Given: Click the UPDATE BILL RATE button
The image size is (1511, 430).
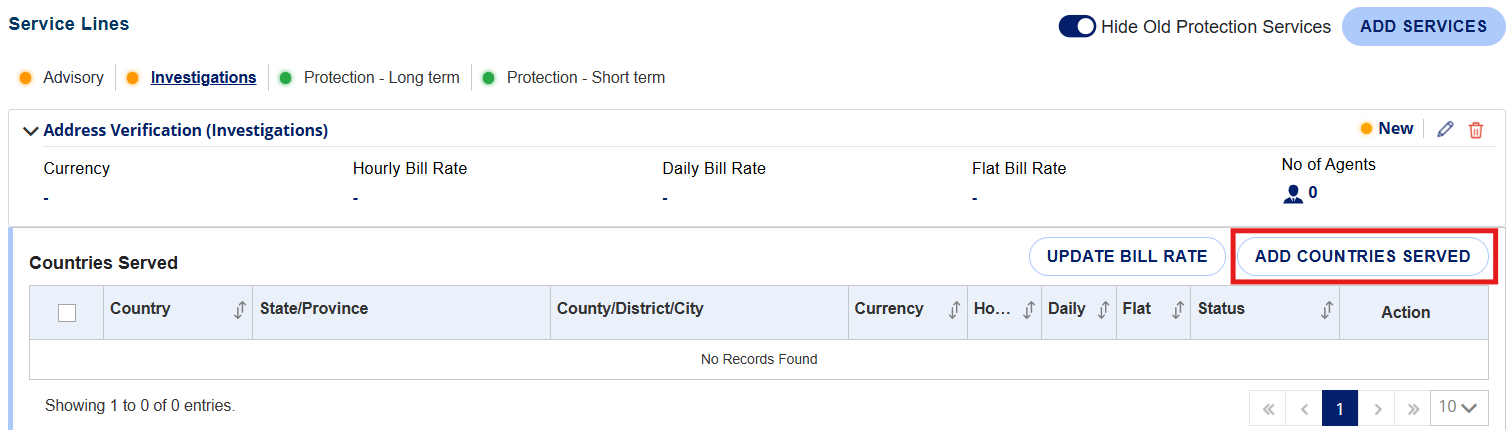Looking at the screenshot, I should [x=1127, y=256].
